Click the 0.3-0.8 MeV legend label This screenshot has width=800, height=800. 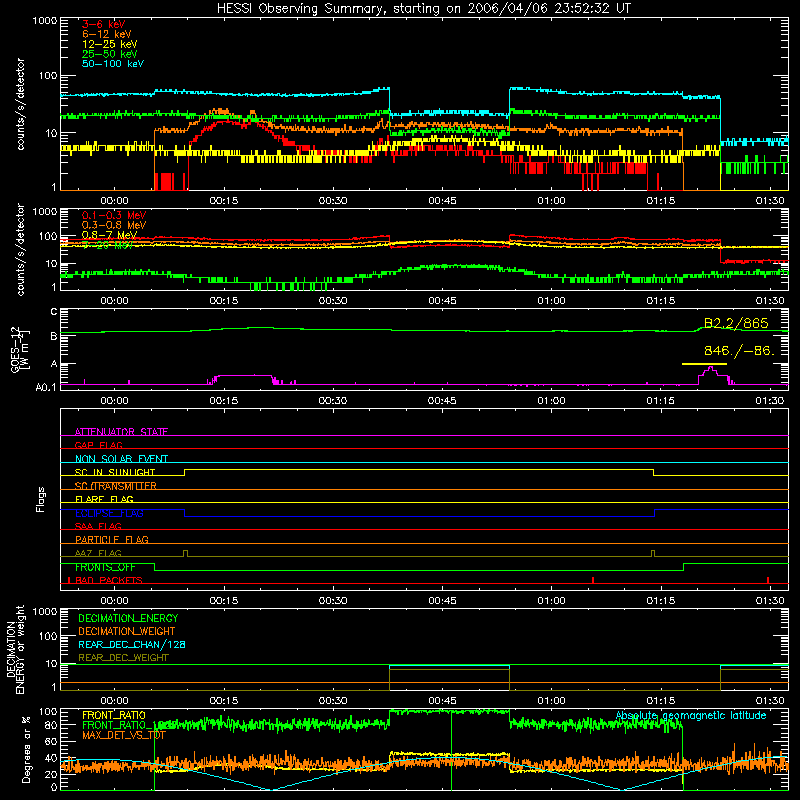tap(114, 226)
